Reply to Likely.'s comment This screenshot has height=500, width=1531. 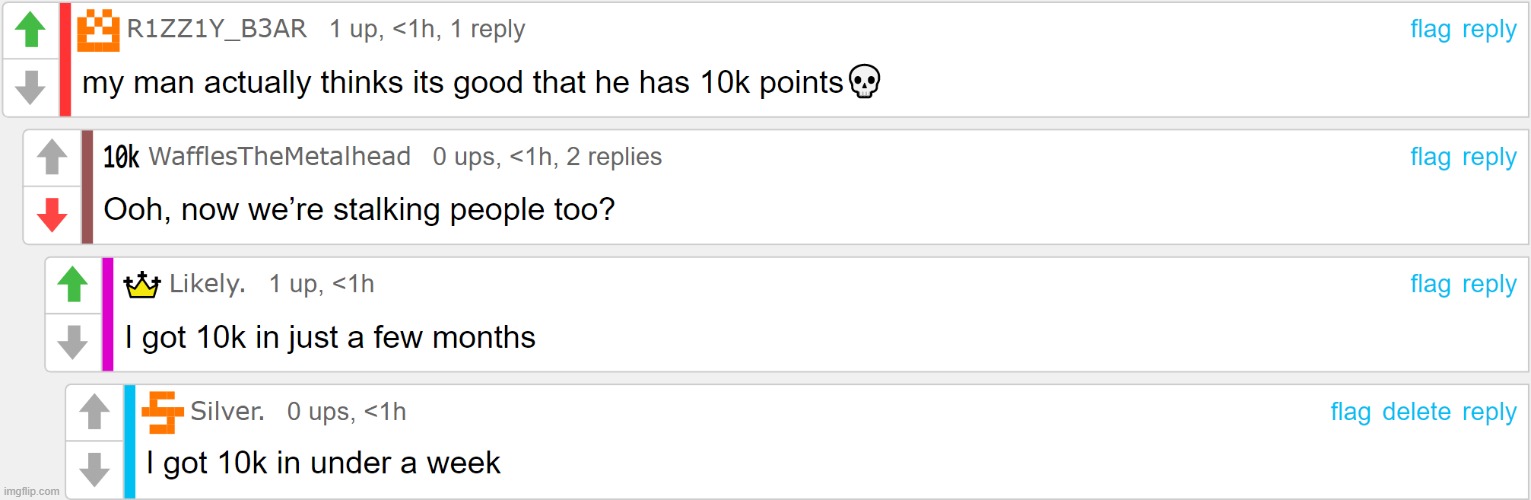[x=1489, y=285]
